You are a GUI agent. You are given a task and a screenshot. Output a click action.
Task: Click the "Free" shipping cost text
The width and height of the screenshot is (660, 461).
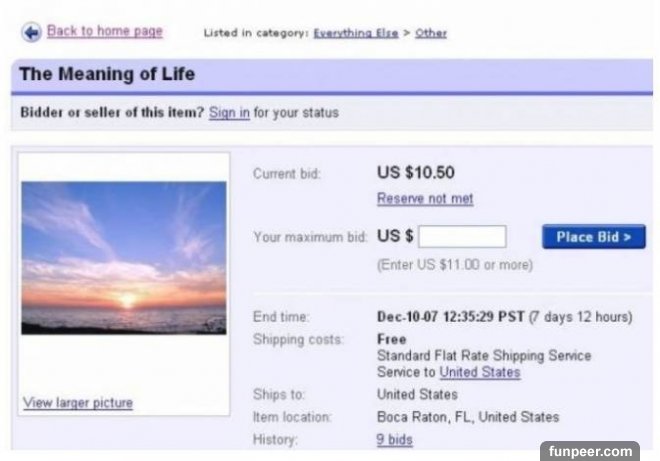pyautogui.click(x=391, y=339)
